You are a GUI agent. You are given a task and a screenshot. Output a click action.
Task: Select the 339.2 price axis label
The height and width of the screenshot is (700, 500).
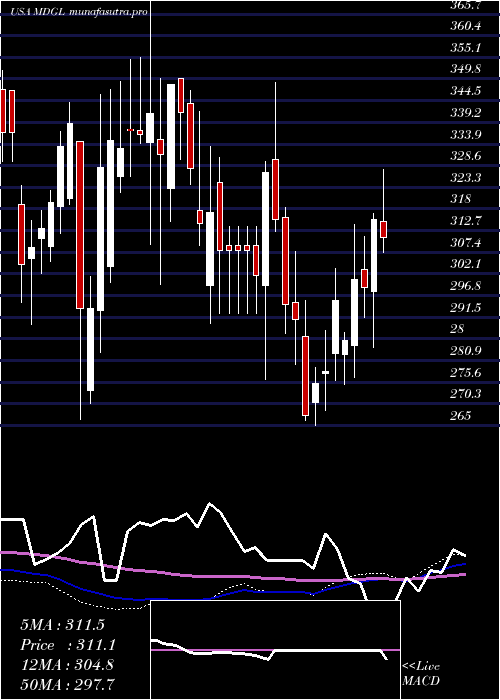click(x=466, y=113)
